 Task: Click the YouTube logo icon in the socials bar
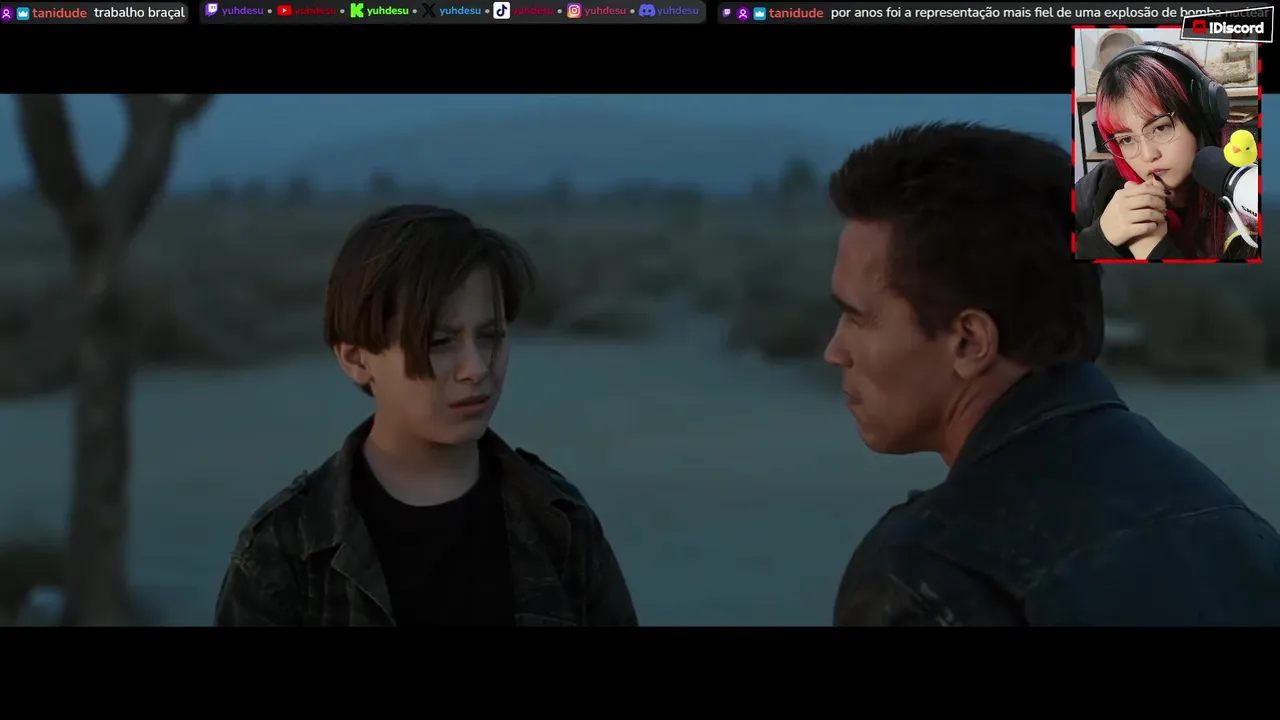284,11
